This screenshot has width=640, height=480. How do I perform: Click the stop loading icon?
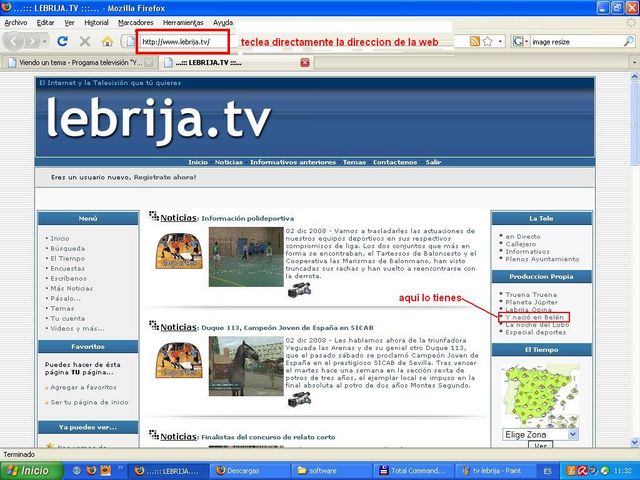click(x=84, y=42)
